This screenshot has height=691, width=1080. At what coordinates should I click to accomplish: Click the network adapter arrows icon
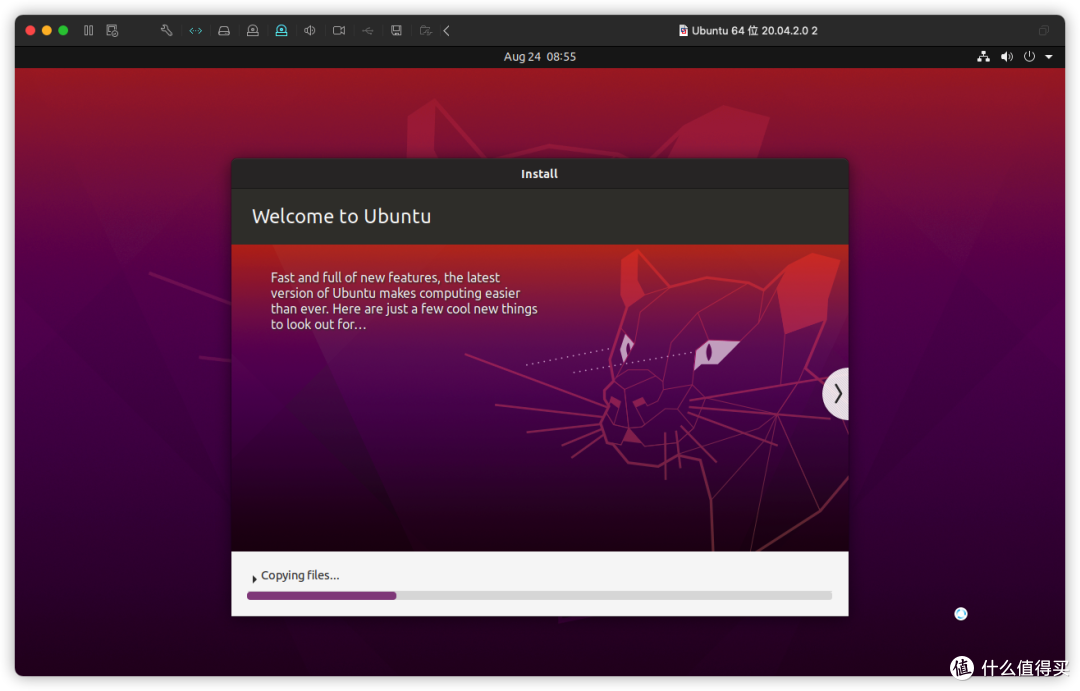coord(196,30)
